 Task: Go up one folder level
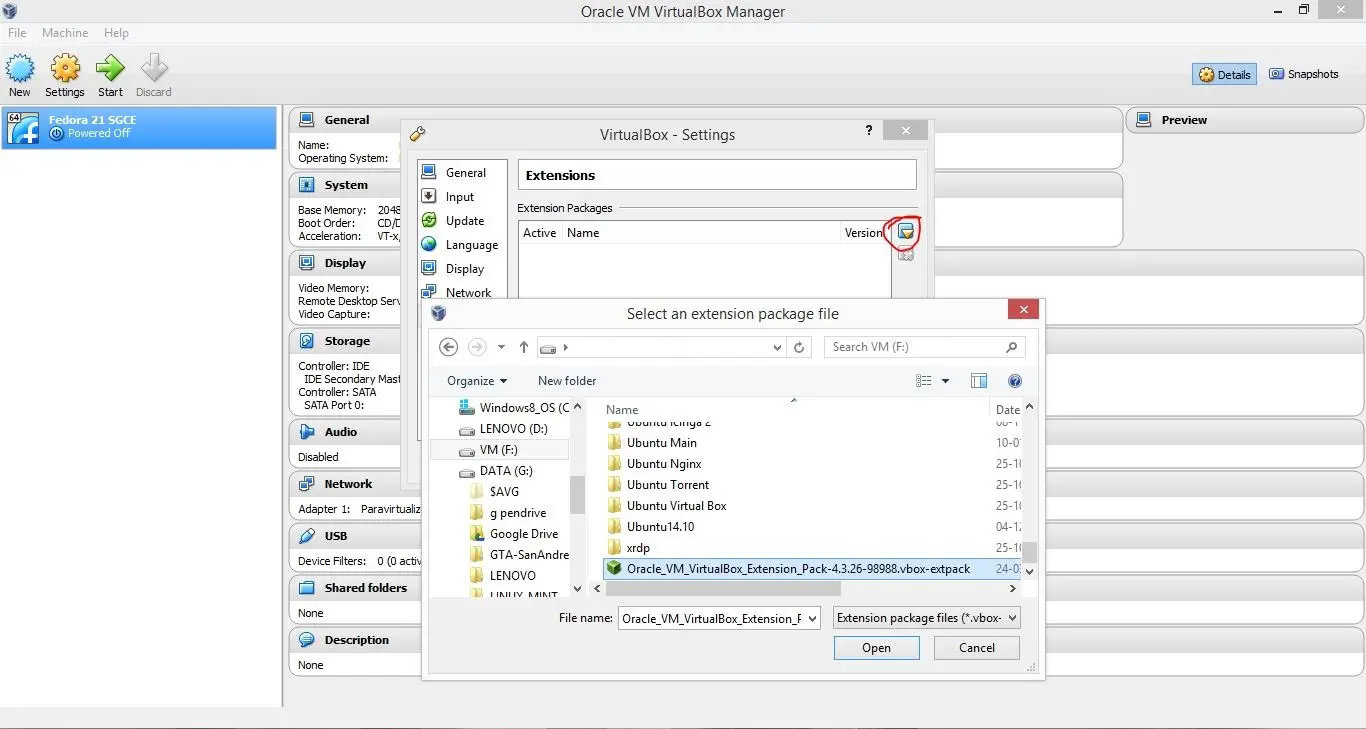pyautogui.click(x=524, y=347)
